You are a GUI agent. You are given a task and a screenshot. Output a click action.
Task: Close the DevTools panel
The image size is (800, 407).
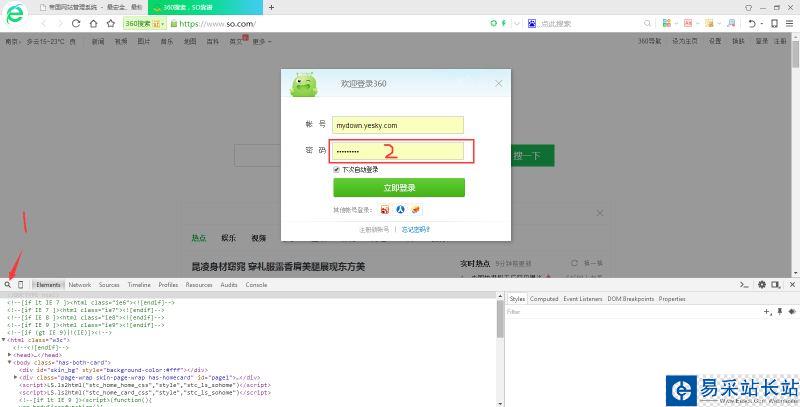click(792, 285)
